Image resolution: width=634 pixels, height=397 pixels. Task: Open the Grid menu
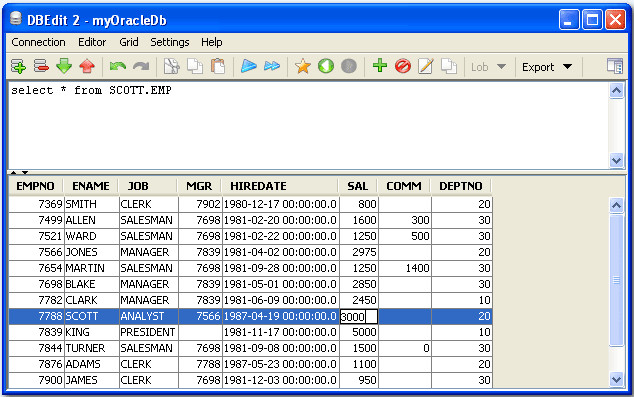[129, 42]
